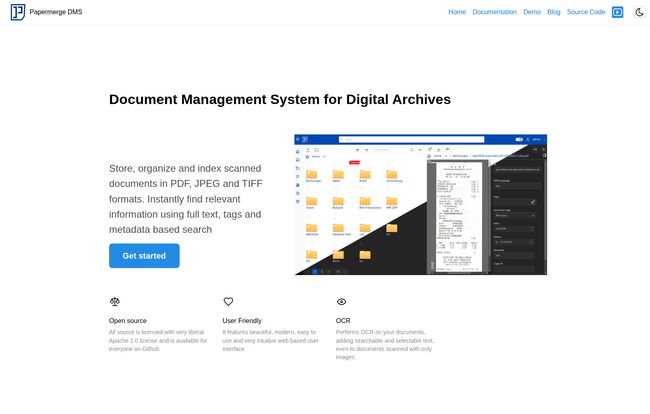Click the User Friendly heart icon

tap(228, 301)
